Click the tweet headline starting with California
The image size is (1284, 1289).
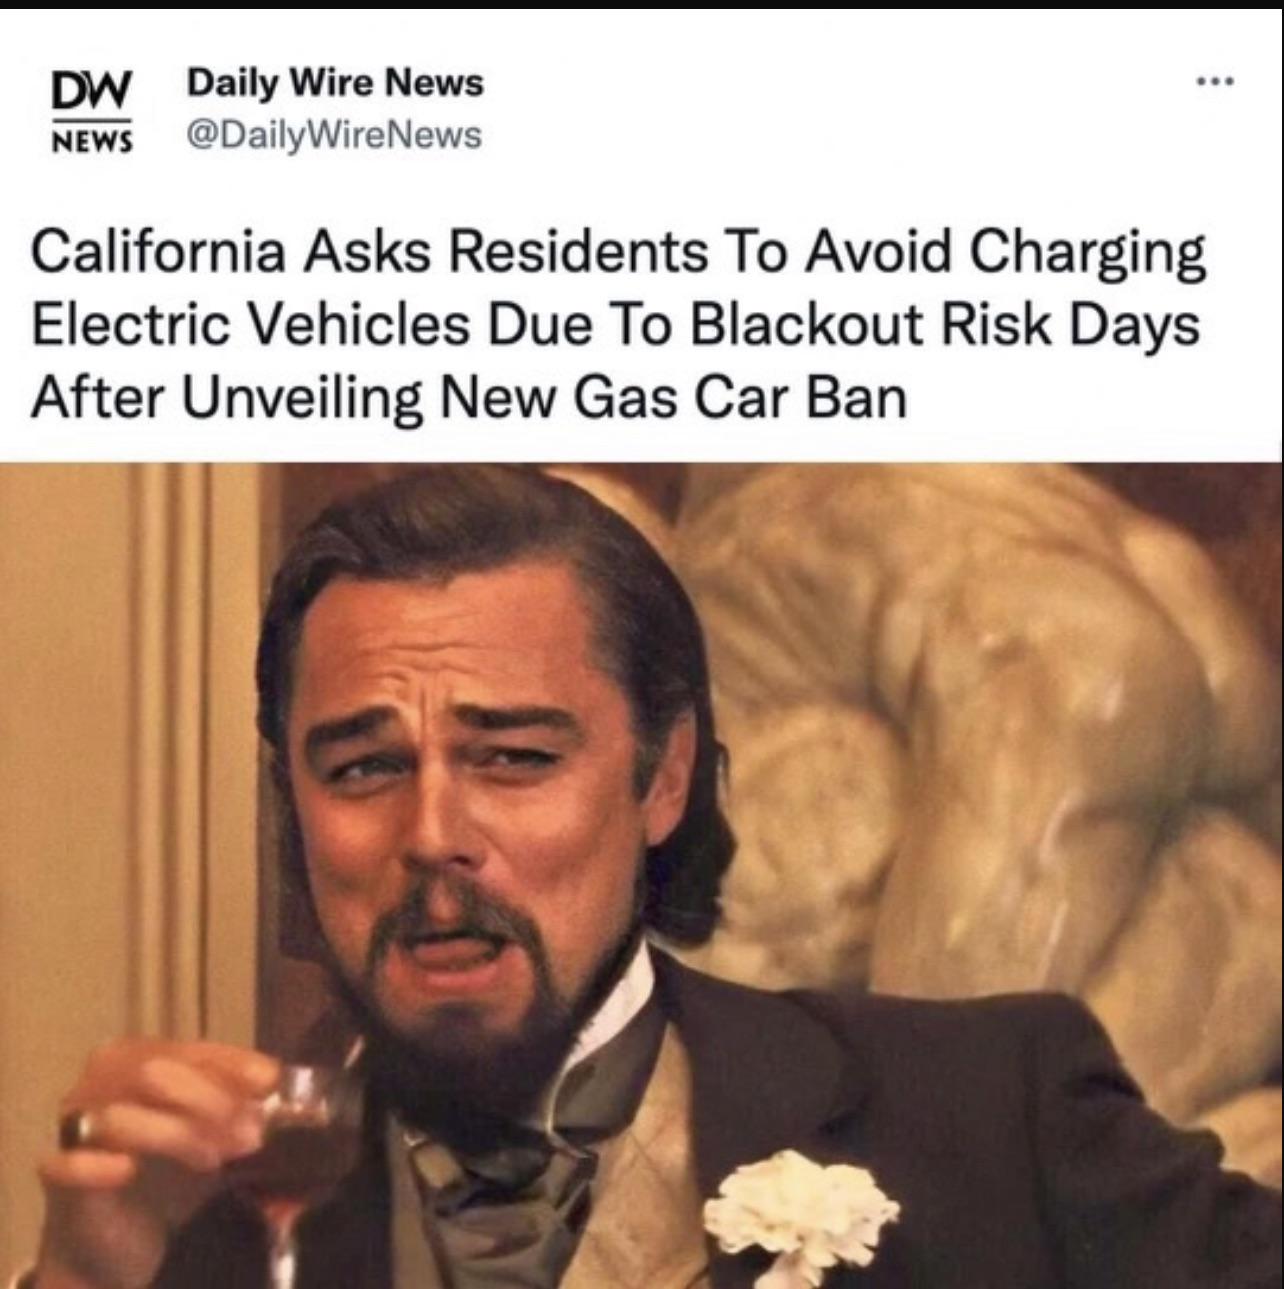618,324
